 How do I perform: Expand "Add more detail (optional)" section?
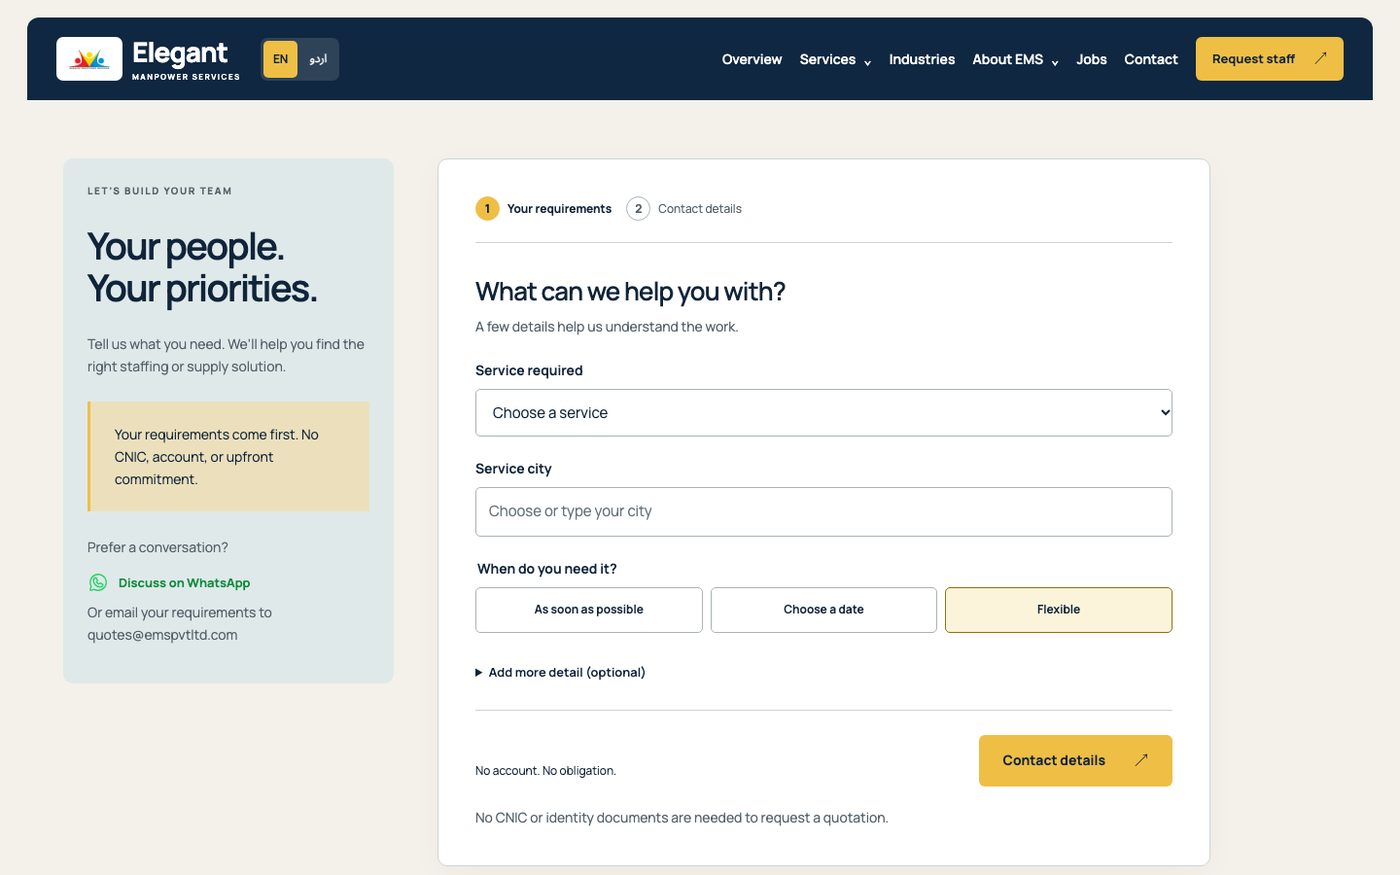[x=560, y=673]
